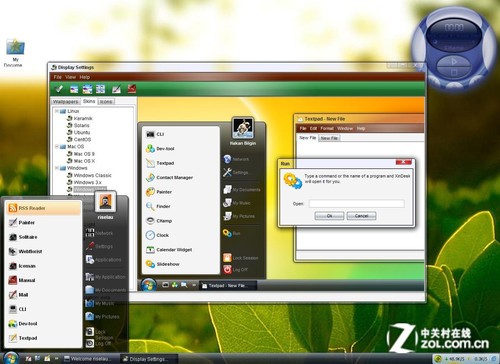Select Karamik skin in the tree
The width and height of the screenshot is (500, 364).
click(x=83, y=118)
